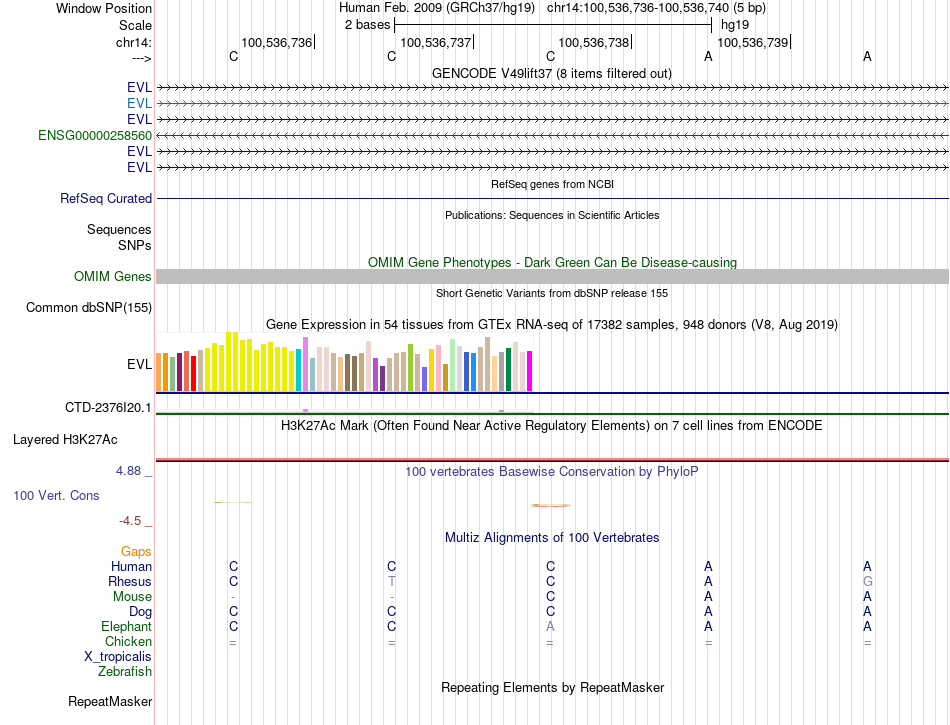950x725 pixels.
Task: Select the light blue EVL transcript label
Action: [x=139, y=104]
